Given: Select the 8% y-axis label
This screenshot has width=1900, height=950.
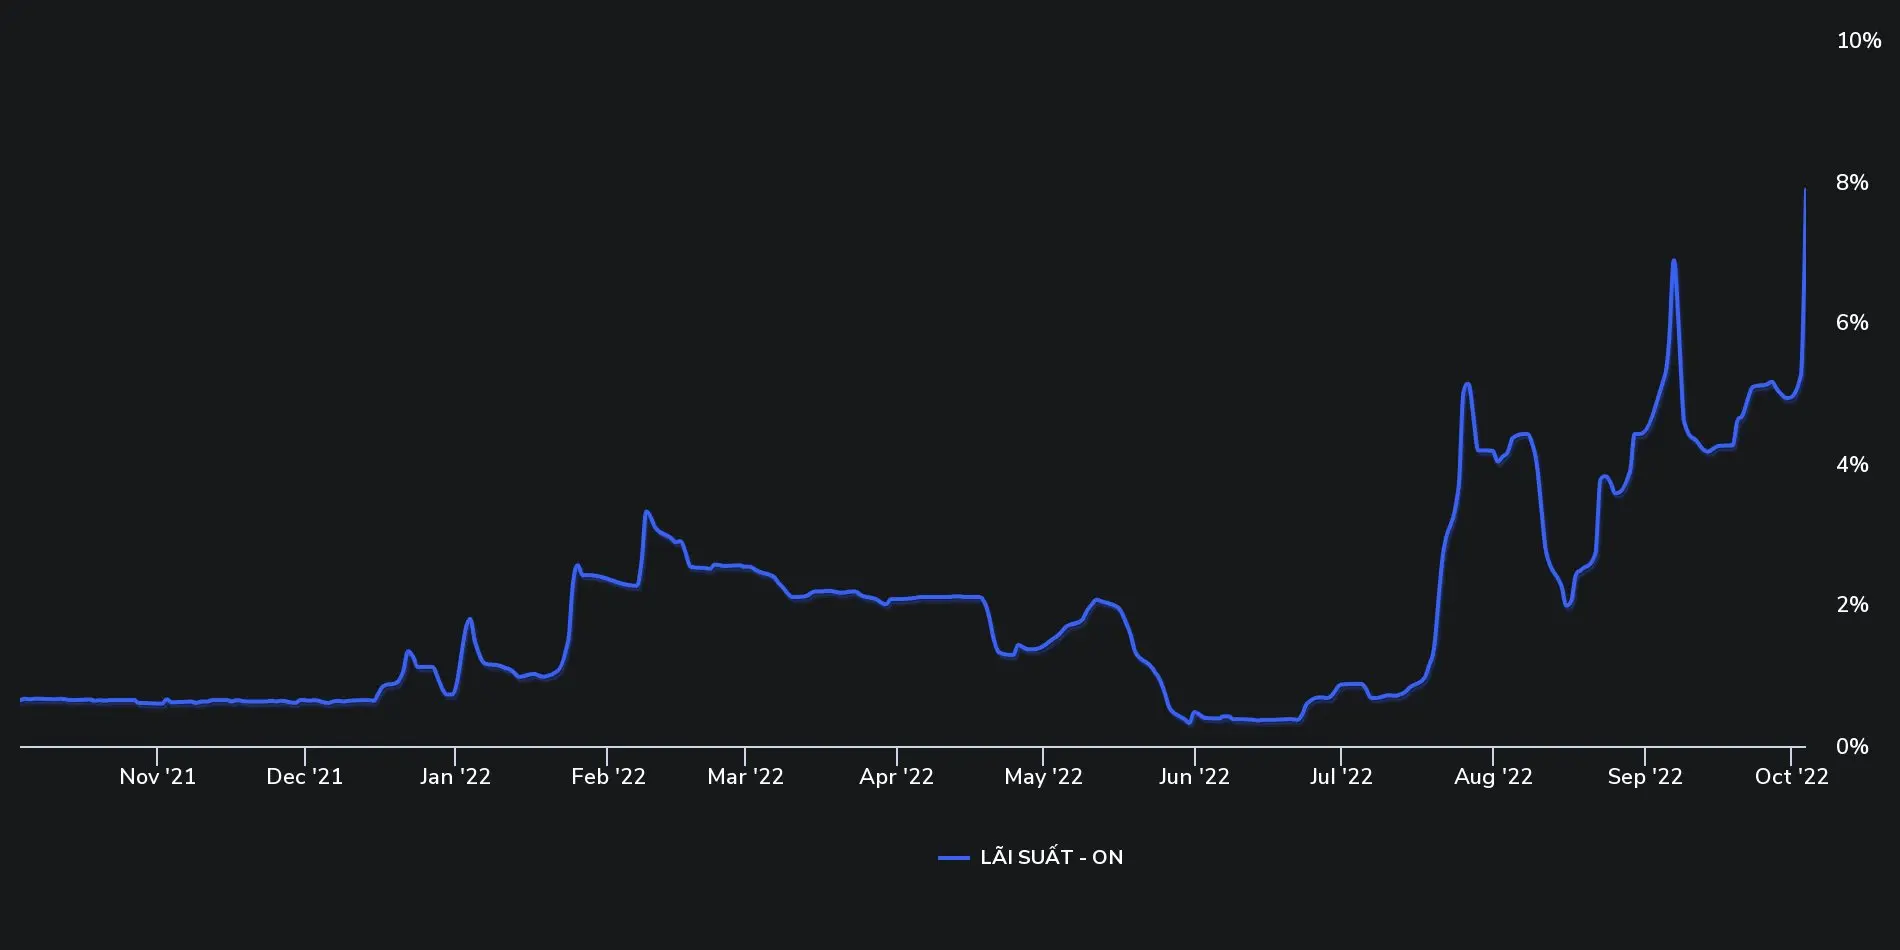Looking at the screenshot, I should click(1852, 182).
